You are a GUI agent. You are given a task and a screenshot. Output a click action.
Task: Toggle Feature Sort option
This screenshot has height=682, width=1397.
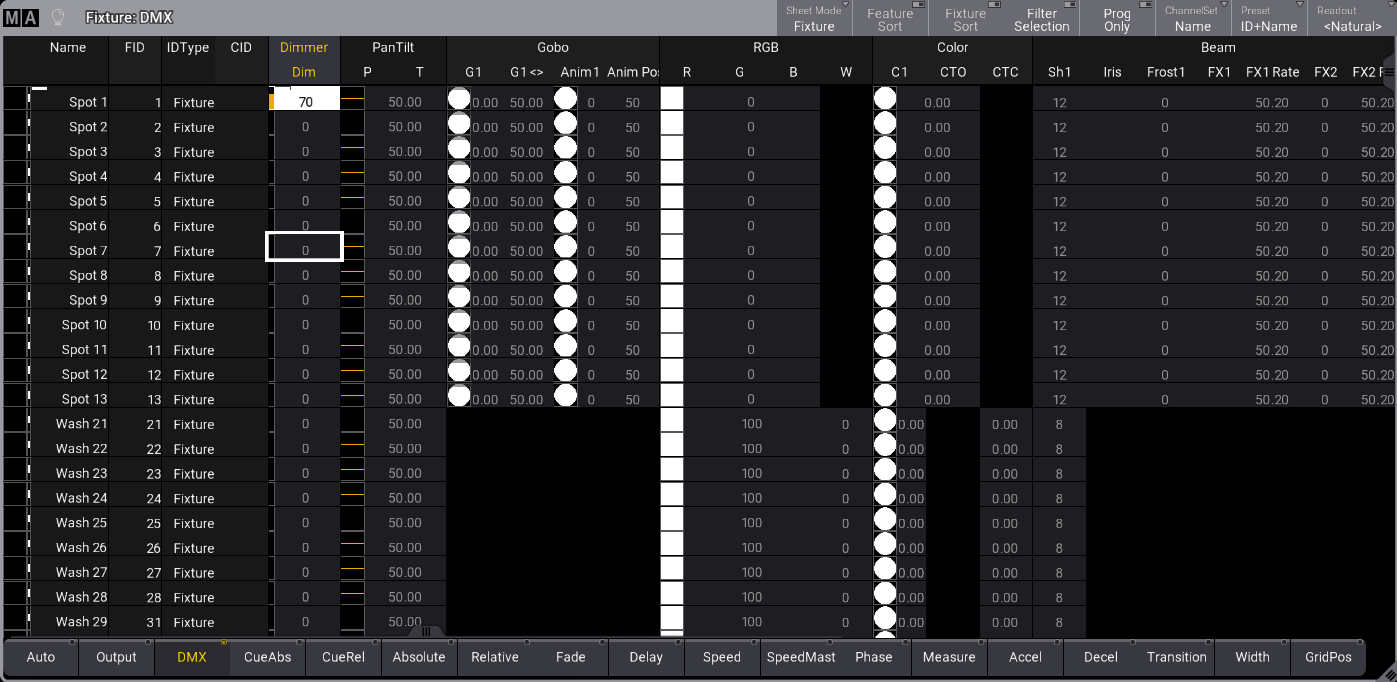pyautogui.click(x=889, y=19)
